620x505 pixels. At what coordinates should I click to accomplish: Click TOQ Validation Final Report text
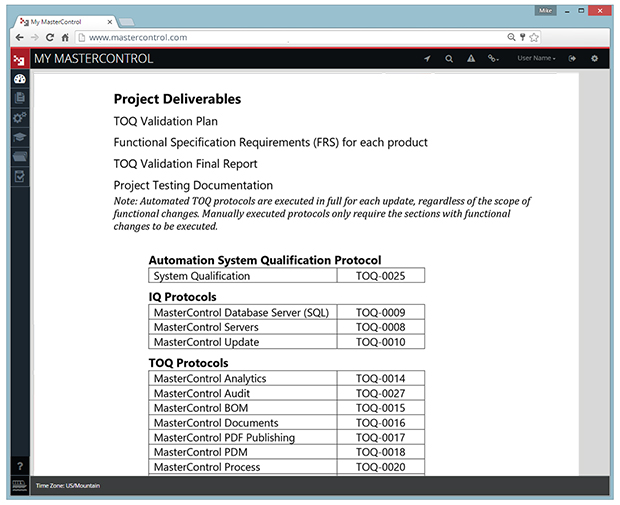click(185, 164)
